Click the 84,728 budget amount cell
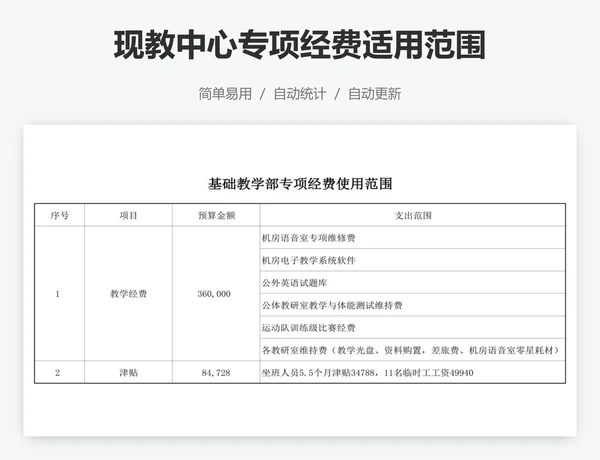 (216, 372)
